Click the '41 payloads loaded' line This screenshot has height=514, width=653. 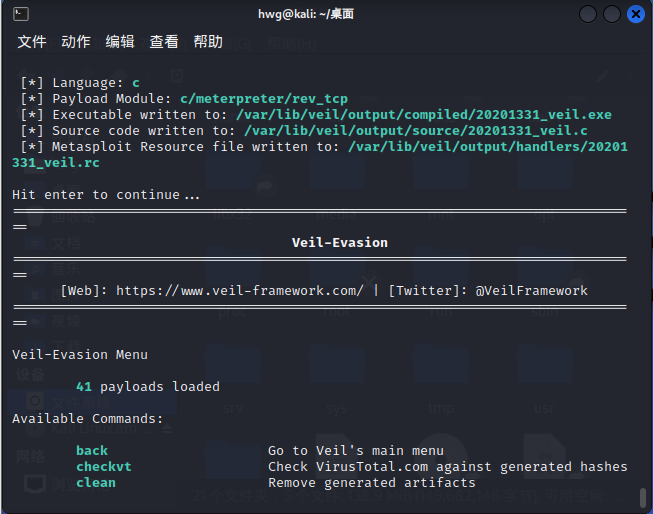148,387
